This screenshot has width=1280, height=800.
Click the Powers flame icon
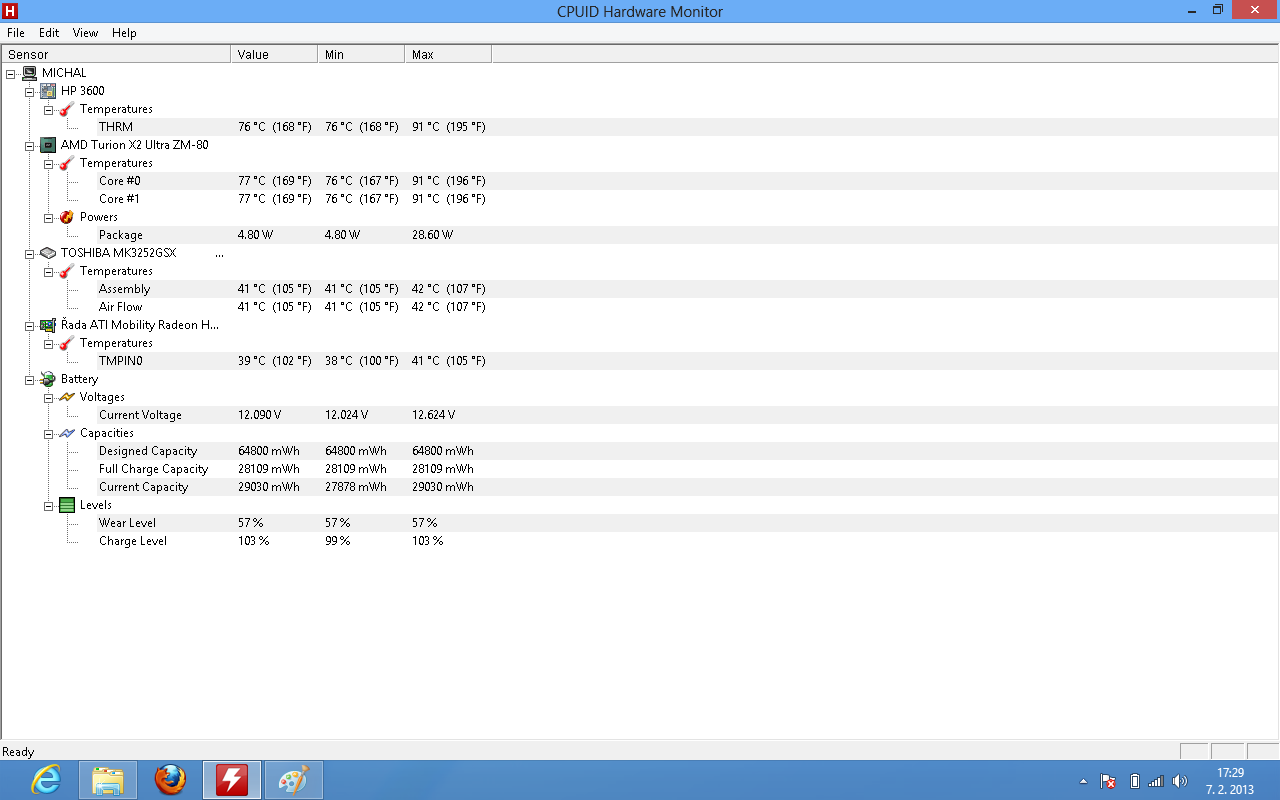67,217
